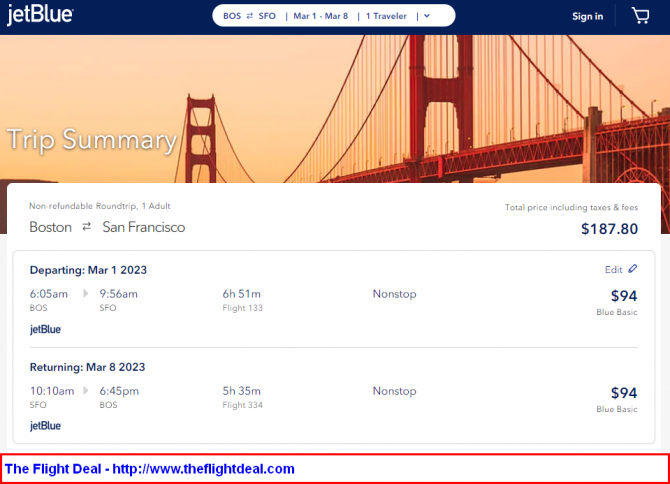Click $94 price of departing flight
Viewport: 670px width, 484px height.
(x=624, y=296)
